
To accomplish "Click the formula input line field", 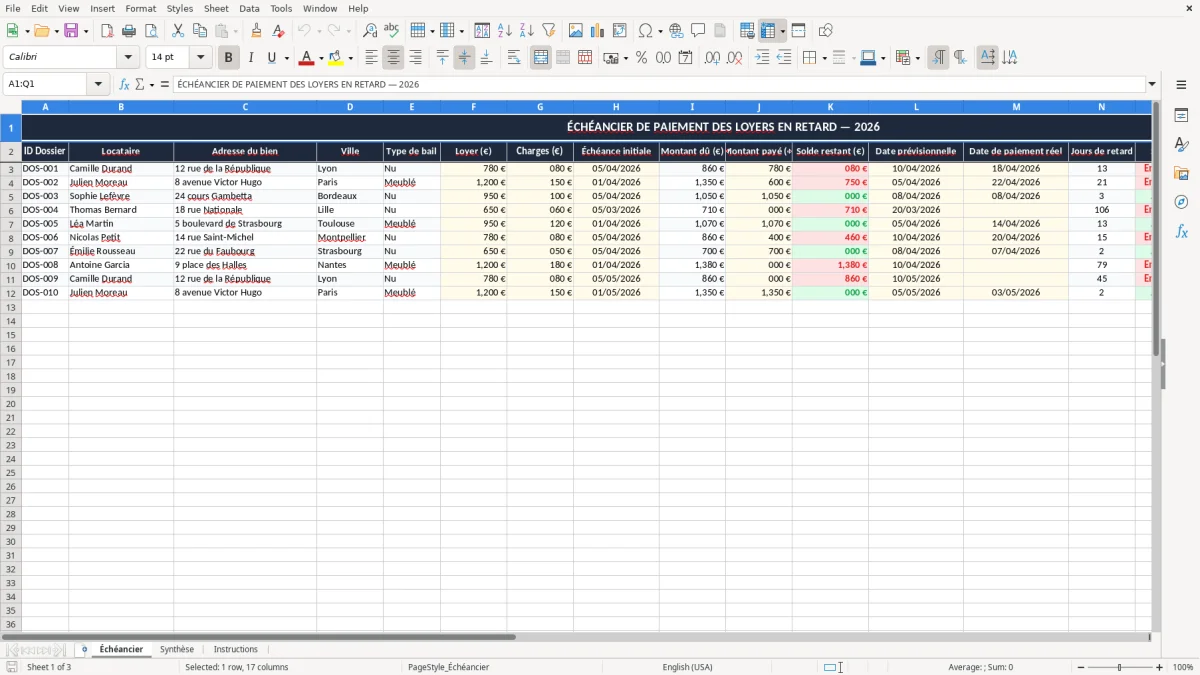I will pyautogui.click(x=659, y=85).
